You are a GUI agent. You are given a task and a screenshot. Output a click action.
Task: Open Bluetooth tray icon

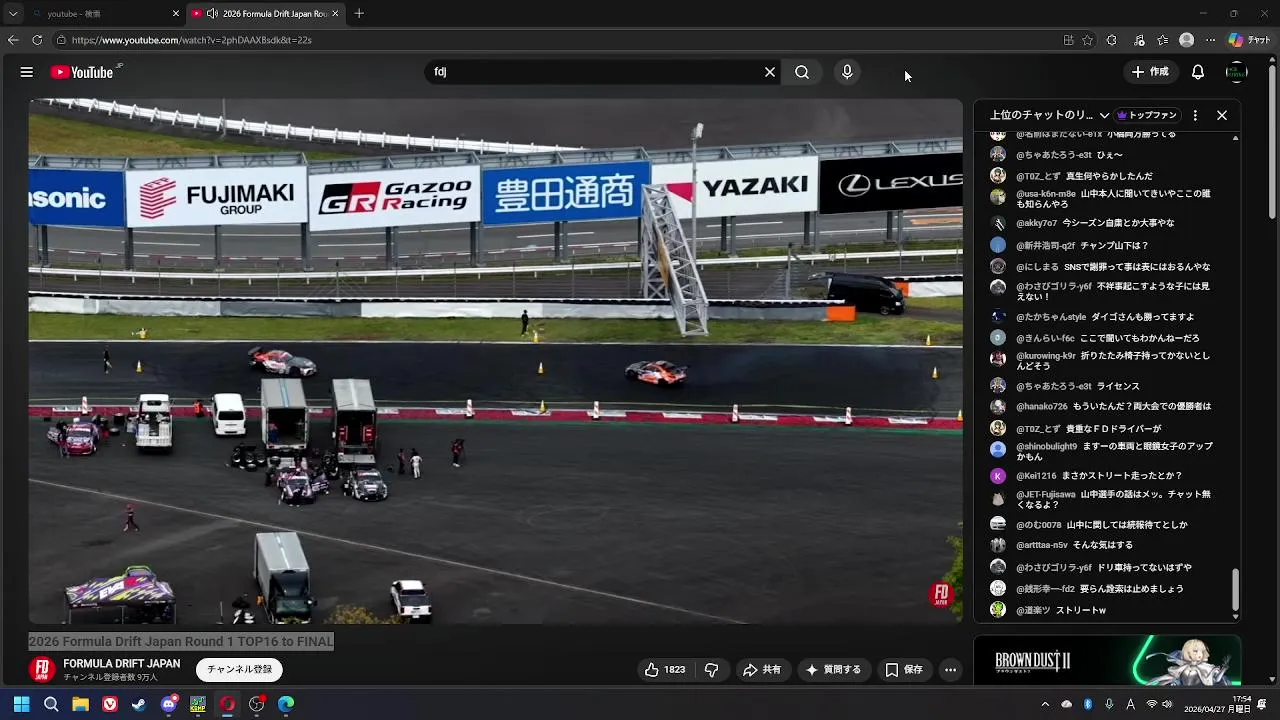click(1088, 704)
